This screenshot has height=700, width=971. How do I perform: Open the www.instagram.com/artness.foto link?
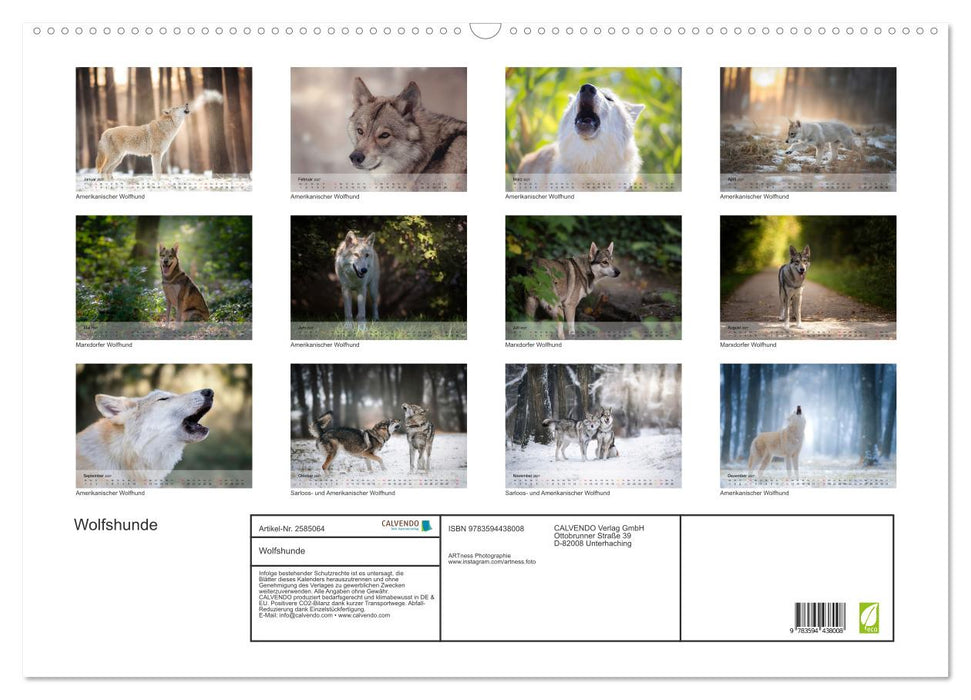(x=492, y=562)
